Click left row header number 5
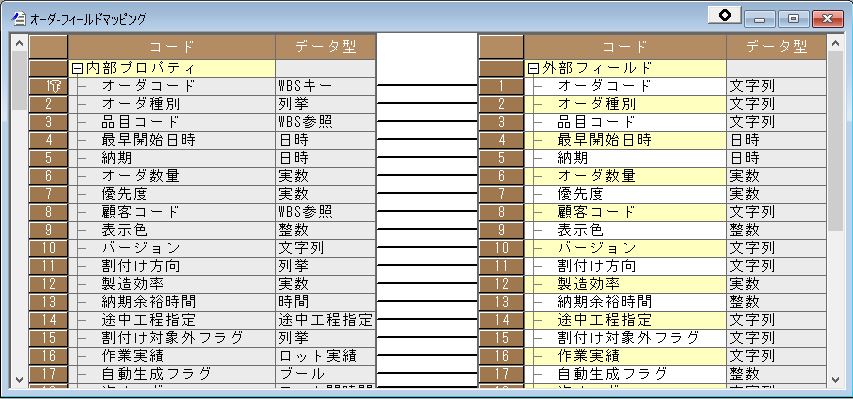 point(48,158)
